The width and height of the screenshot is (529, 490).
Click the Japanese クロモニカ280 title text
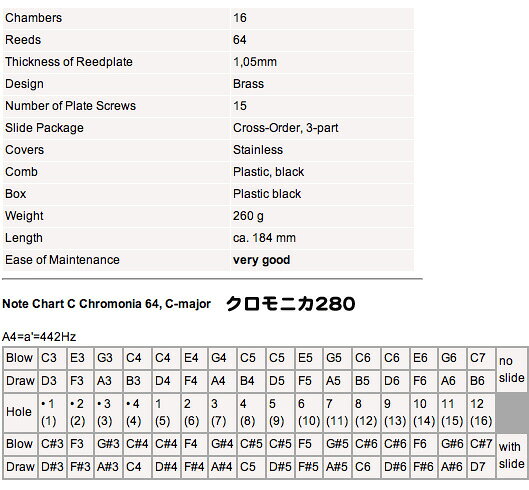click(x=290, y=303)
